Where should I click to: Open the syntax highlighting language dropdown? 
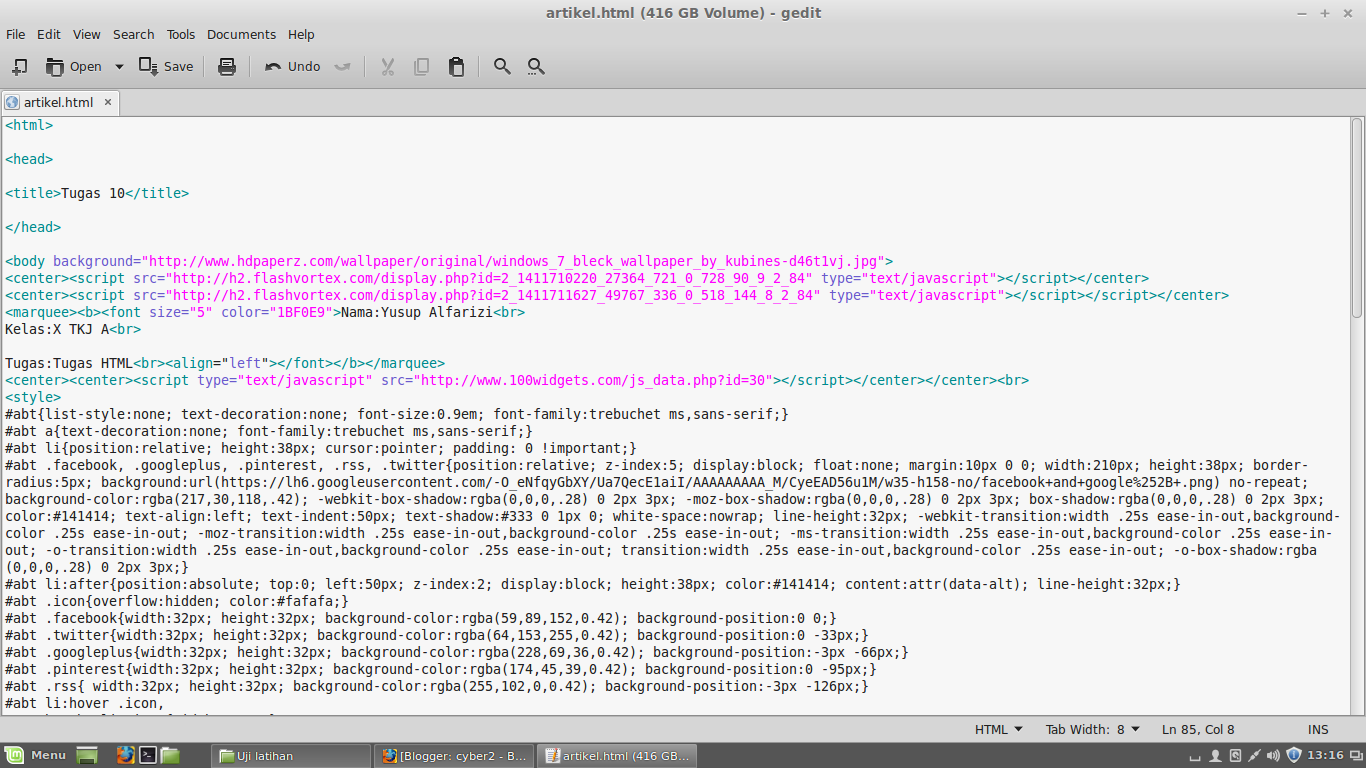coord(997,729)
